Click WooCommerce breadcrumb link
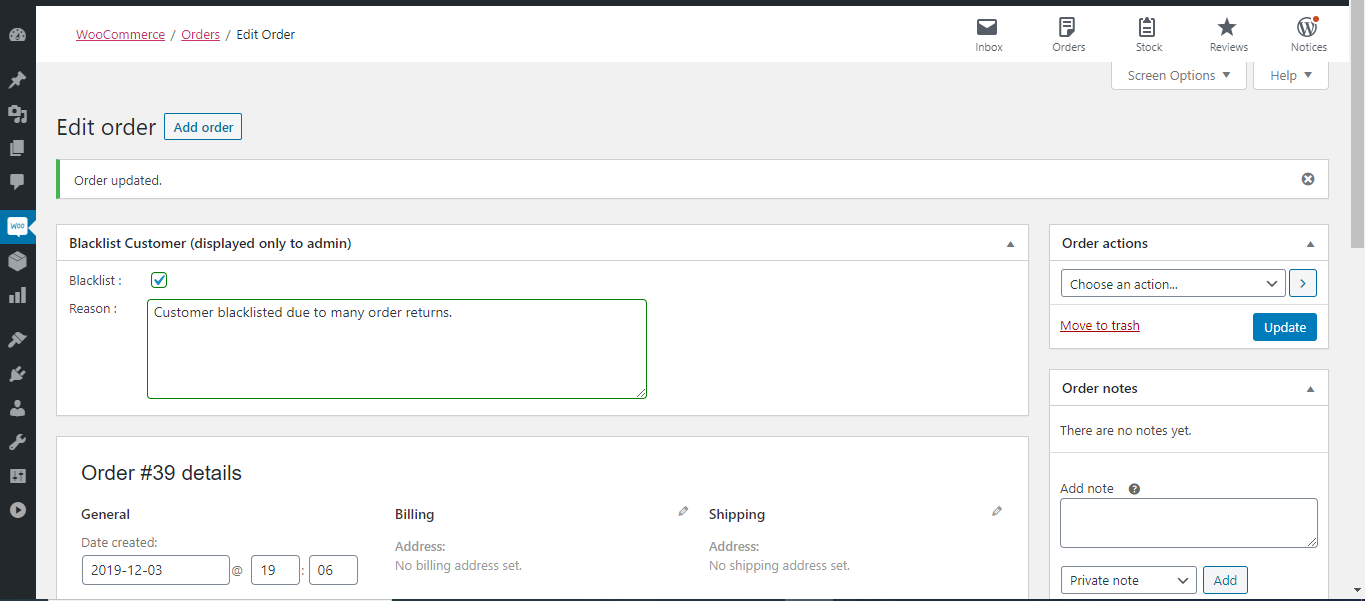 click(x=120, y=34)
